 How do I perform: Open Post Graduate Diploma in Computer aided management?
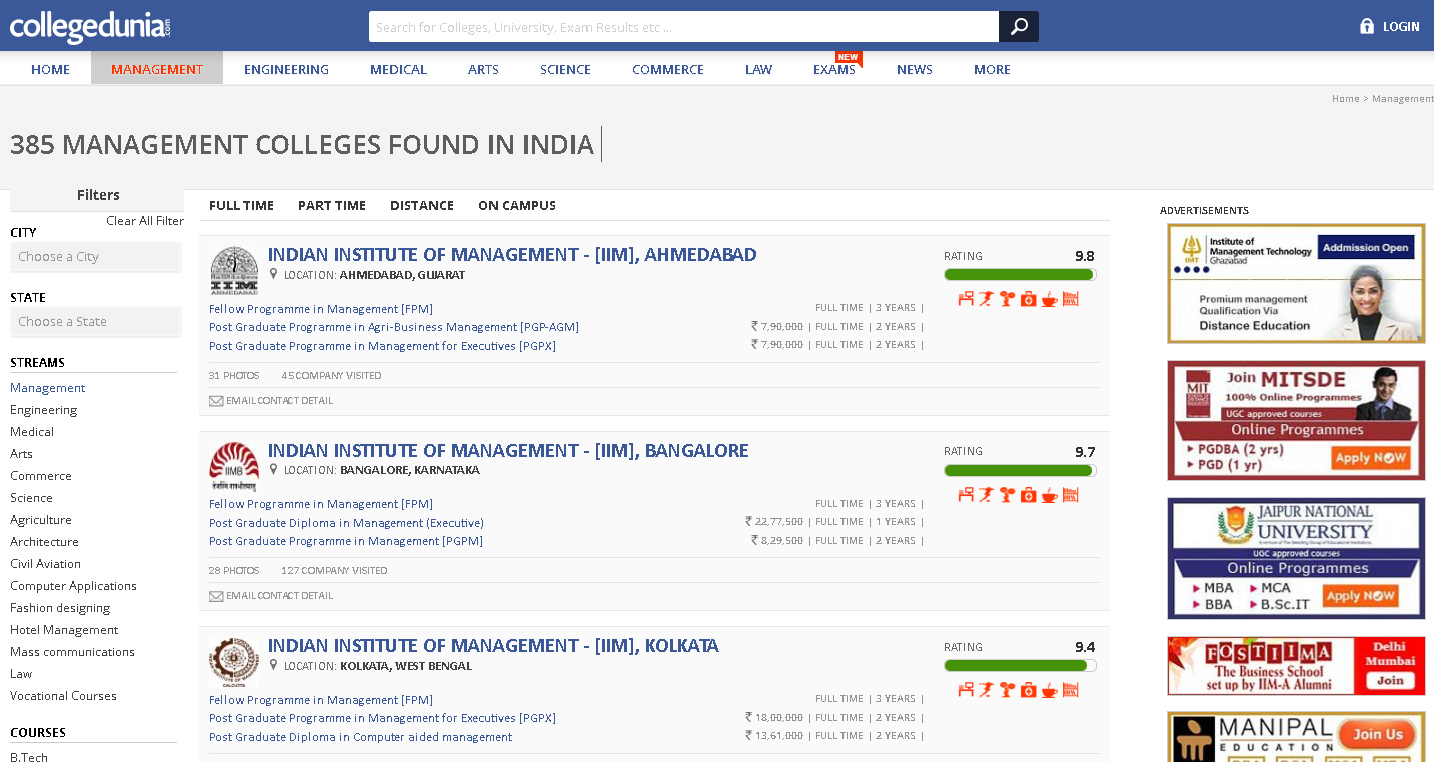360,737
